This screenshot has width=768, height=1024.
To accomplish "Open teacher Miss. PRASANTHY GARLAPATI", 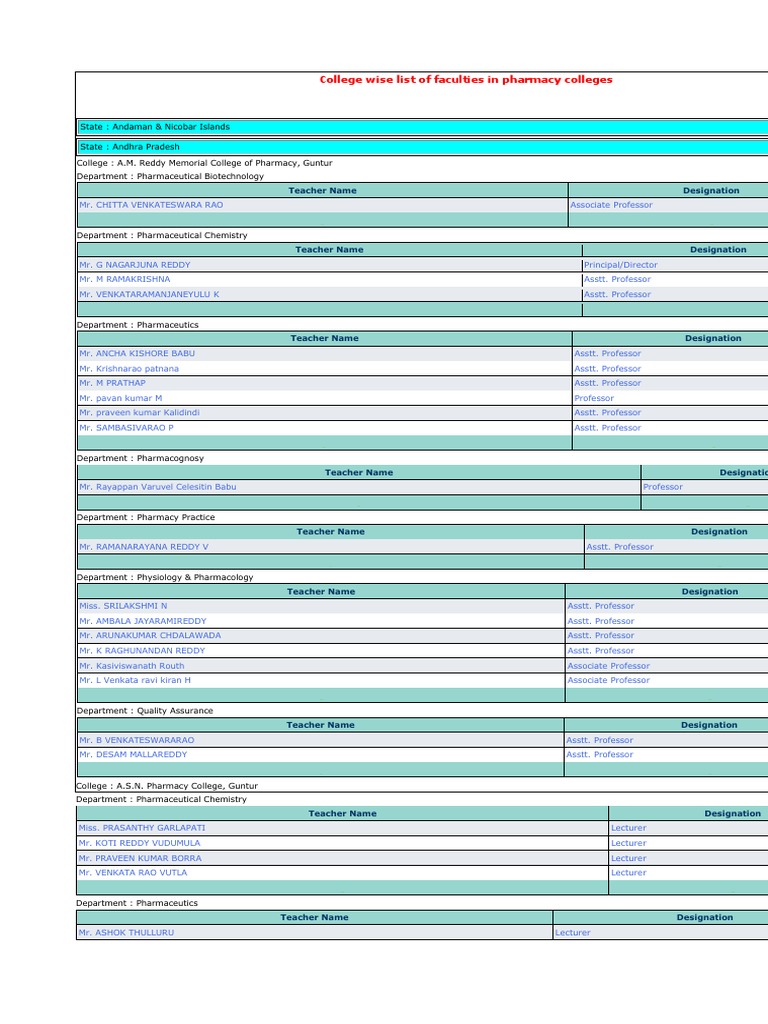I will [x=142, y=828].
